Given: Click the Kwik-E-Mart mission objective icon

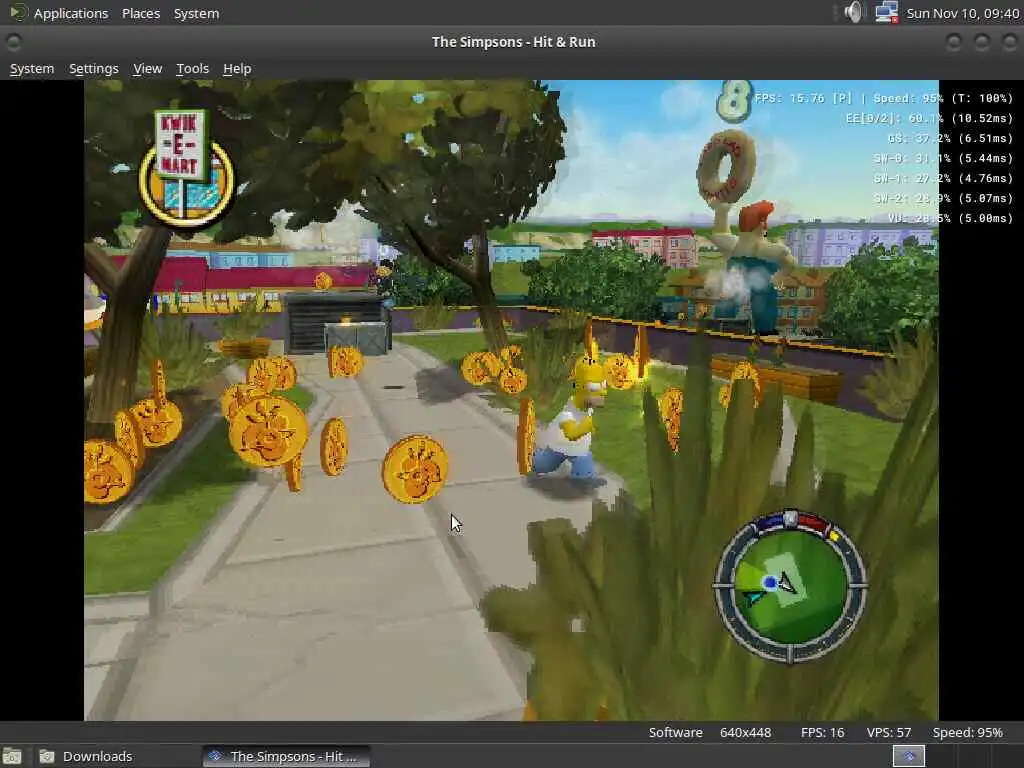Looking at the screenshot, I should 187,168.
